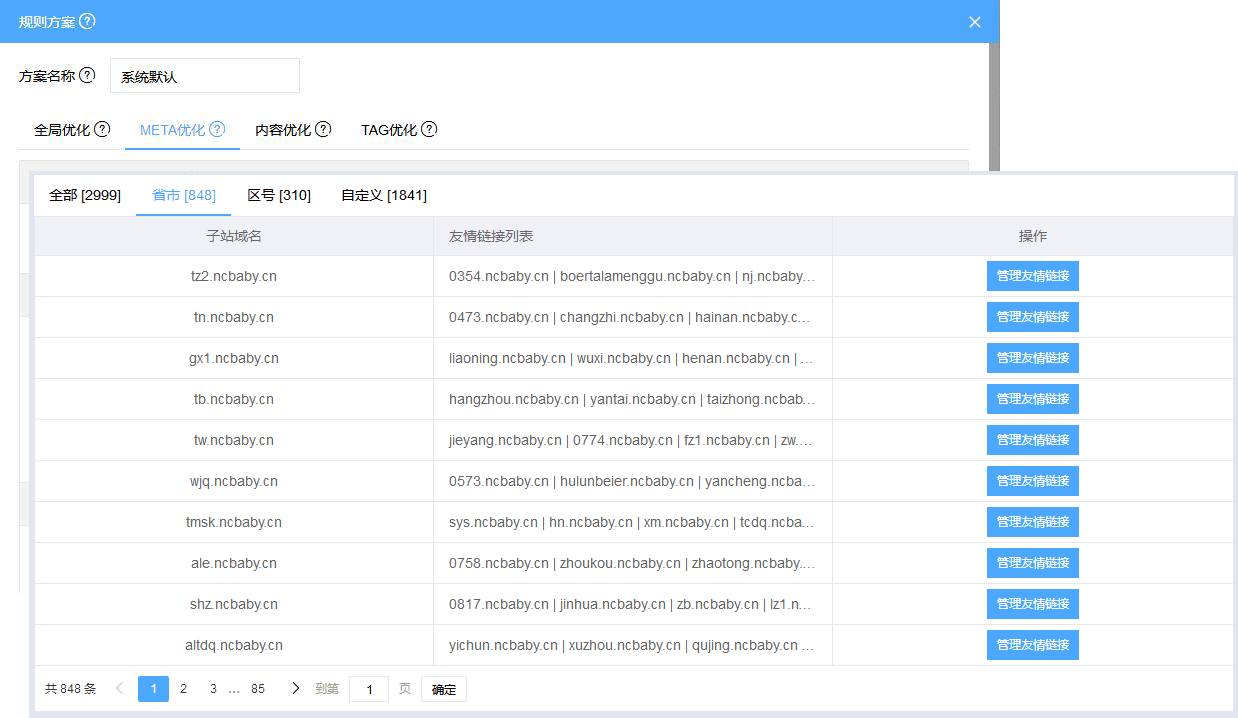Focus the page number input field

click(x=369, y=689)
